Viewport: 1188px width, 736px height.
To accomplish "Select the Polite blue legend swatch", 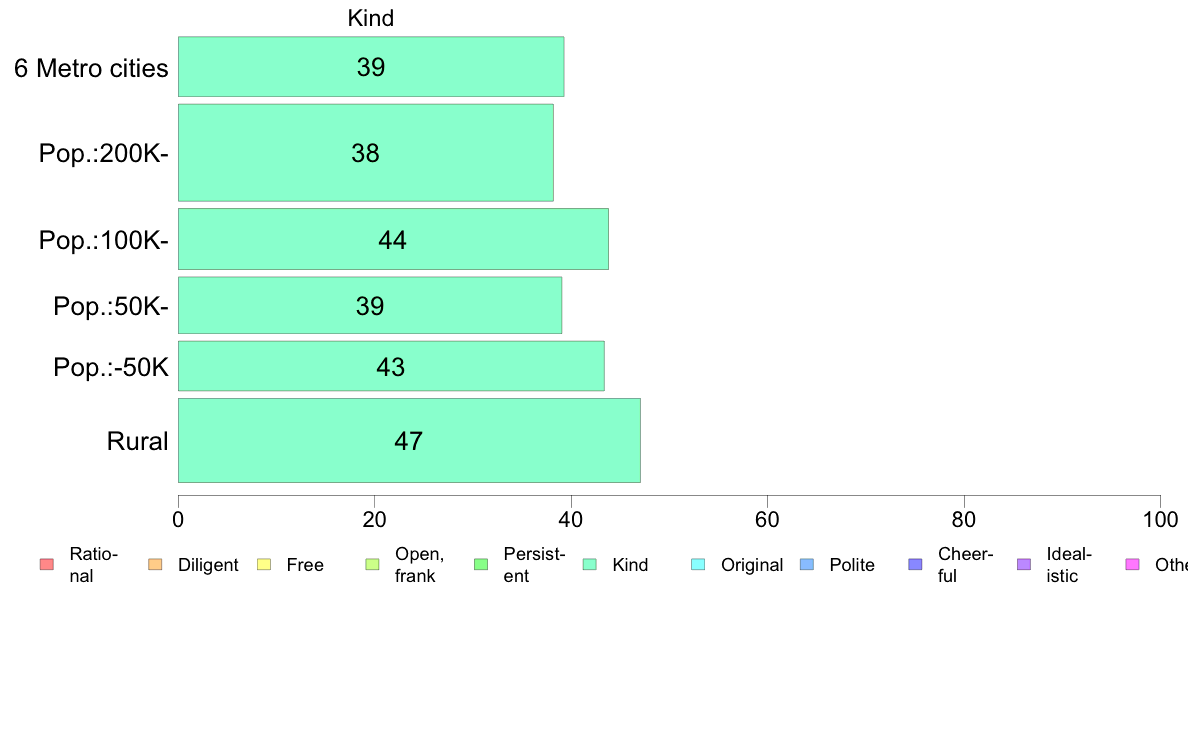I will tap(807, 564).
